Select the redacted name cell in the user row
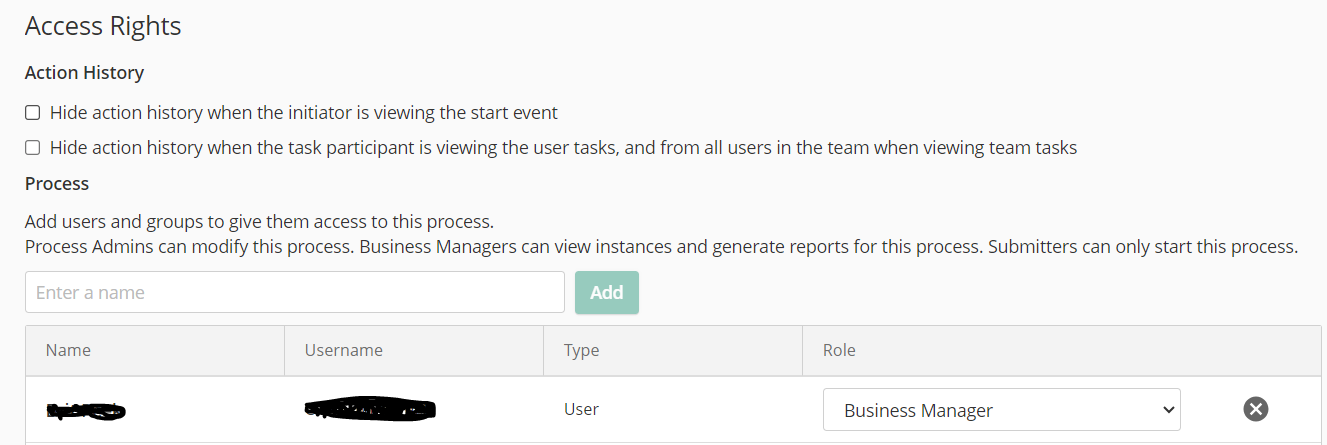1327x445 pixels. [x=85, y=410]
